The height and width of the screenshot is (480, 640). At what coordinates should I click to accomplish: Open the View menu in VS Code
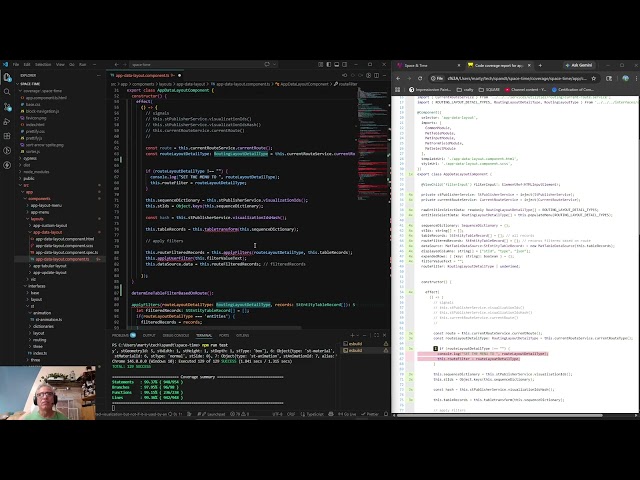(x=60, y=64)
